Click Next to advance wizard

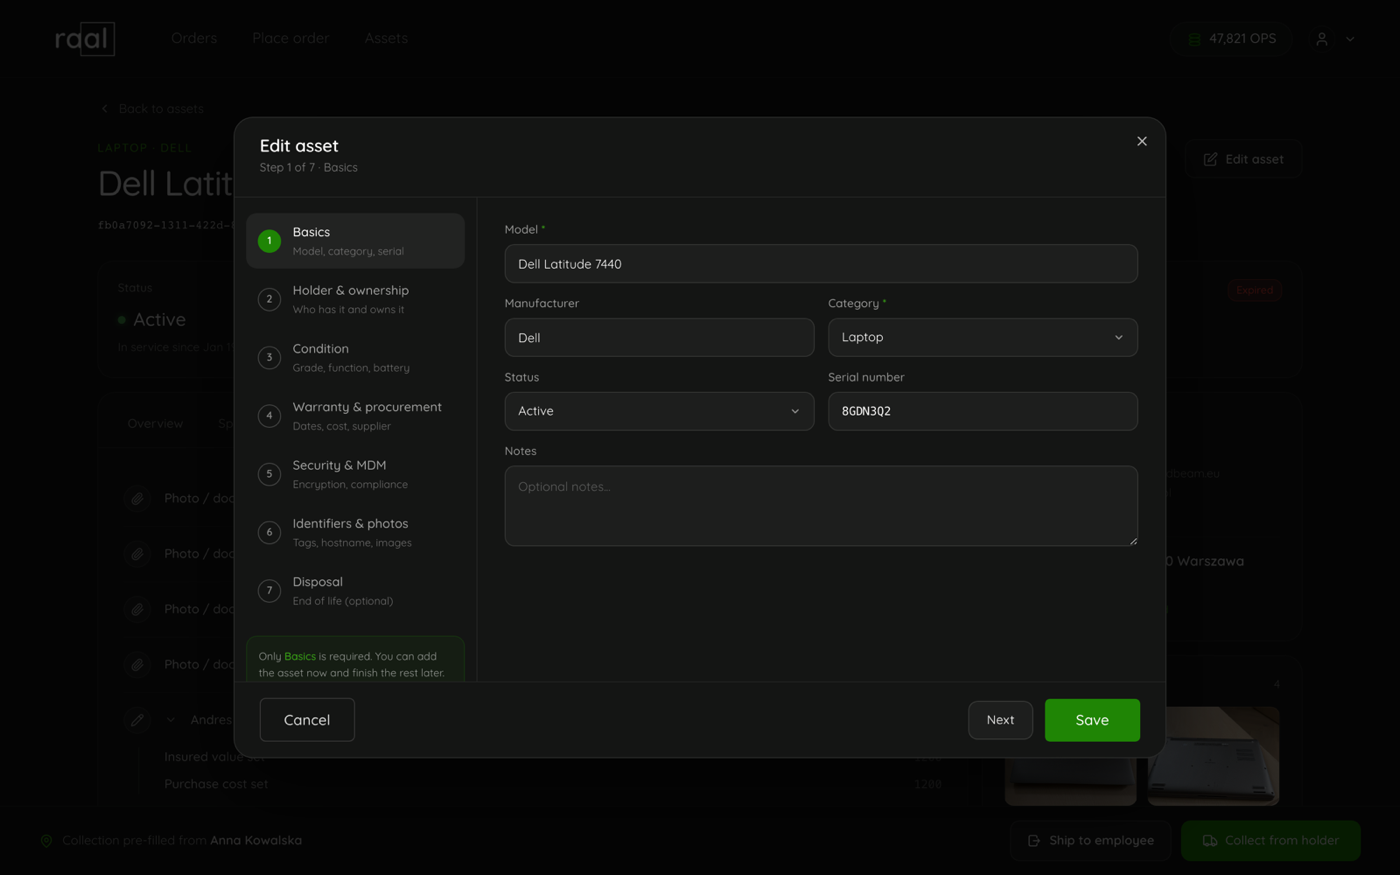coord(1000,720)
